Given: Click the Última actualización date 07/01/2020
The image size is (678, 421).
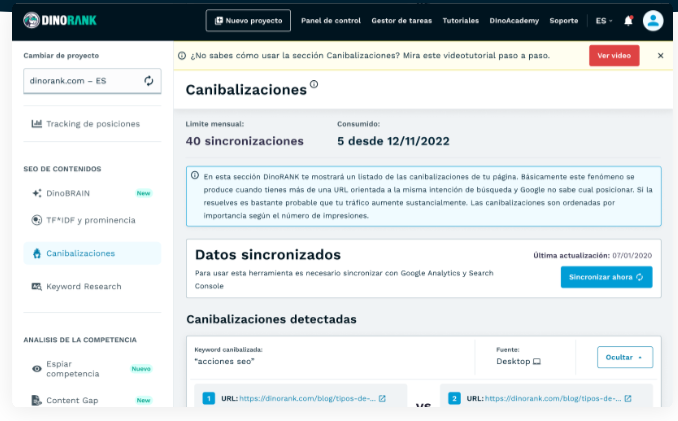Looking at the screenshot, I should (x=632, y=255).
